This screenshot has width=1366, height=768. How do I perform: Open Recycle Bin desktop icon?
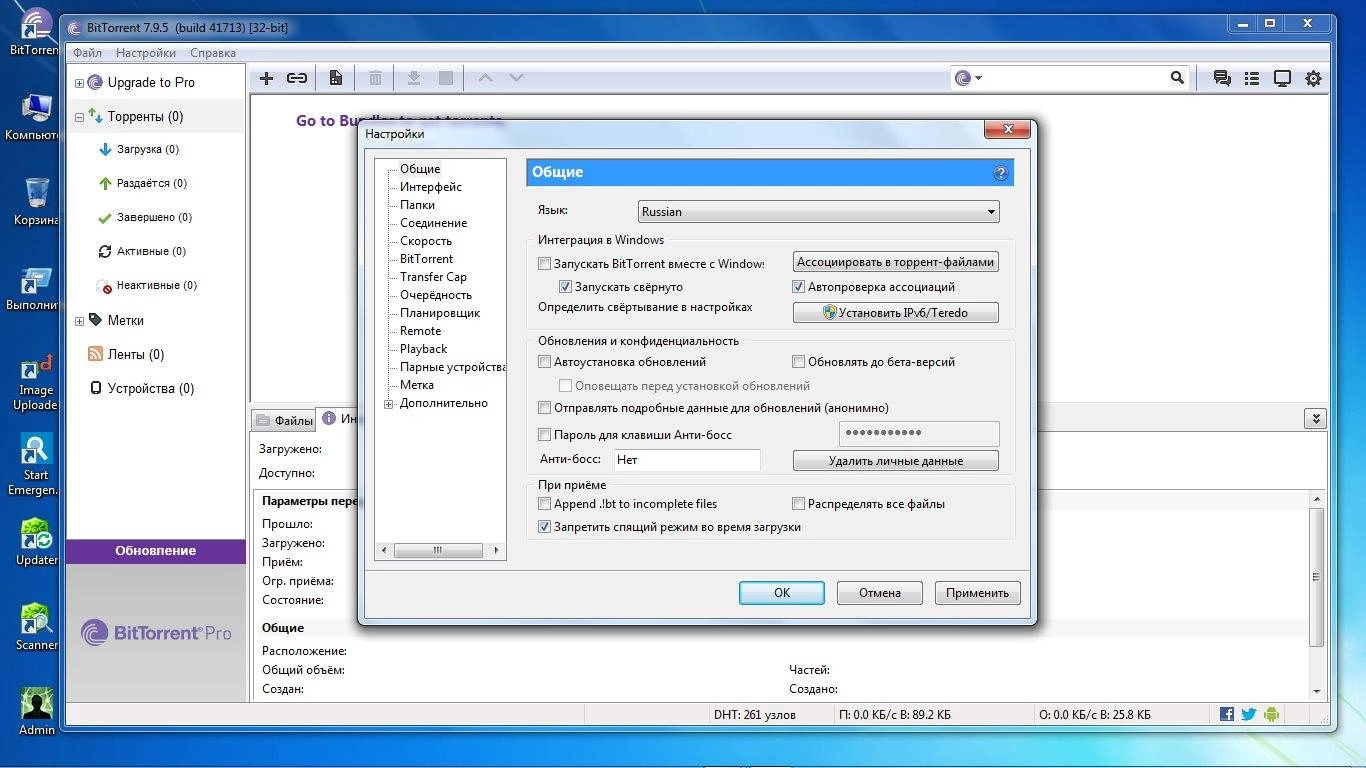(x=36, y=200)
